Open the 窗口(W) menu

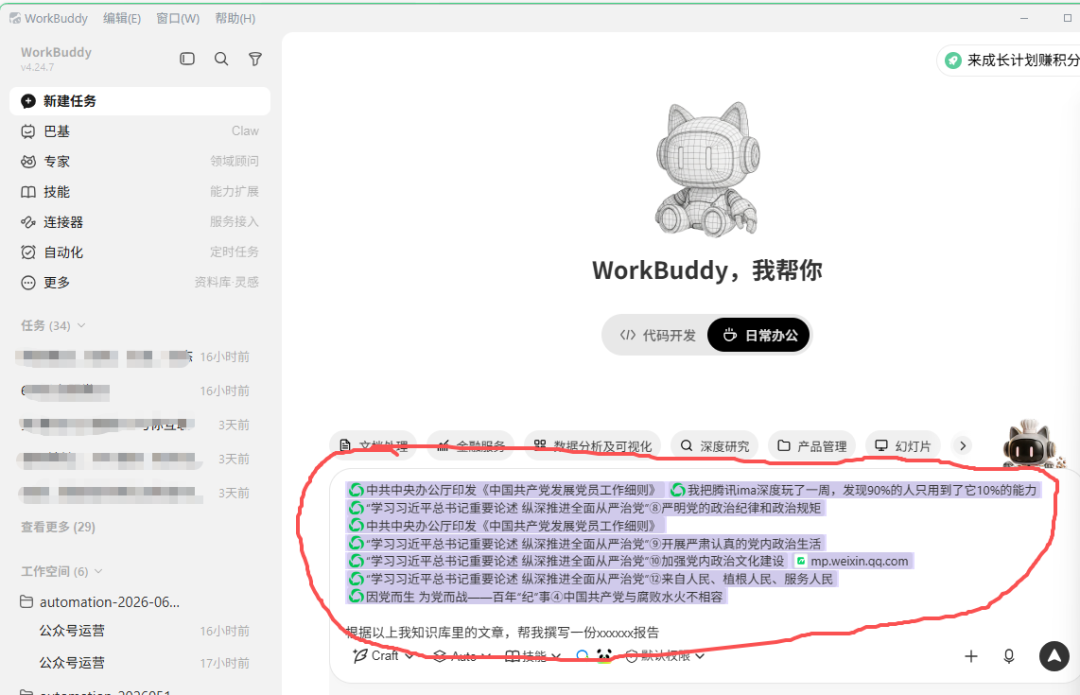178,19
